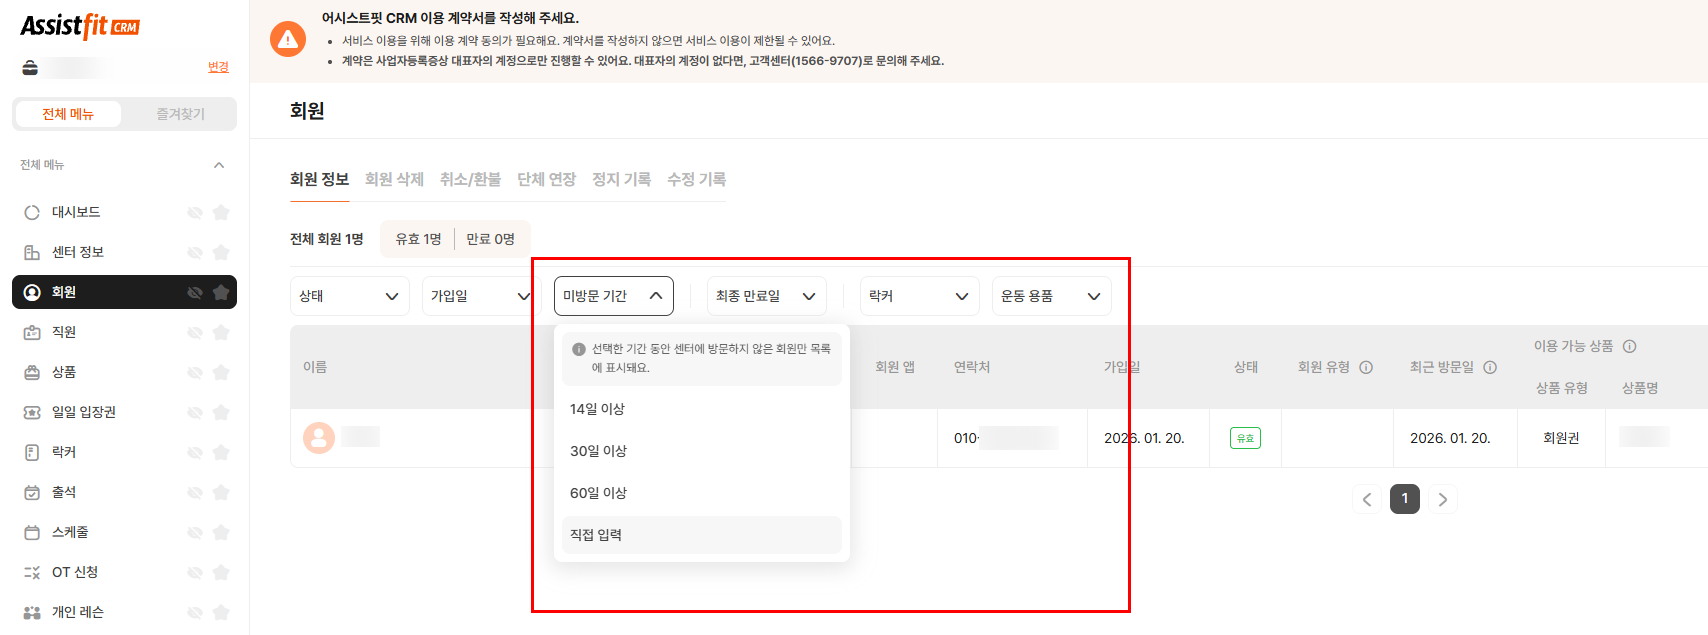This screenshot has width=1708, height=635.
Task: Collapse the 전체 메뉴 section chevron
Action: coord(219,165)
